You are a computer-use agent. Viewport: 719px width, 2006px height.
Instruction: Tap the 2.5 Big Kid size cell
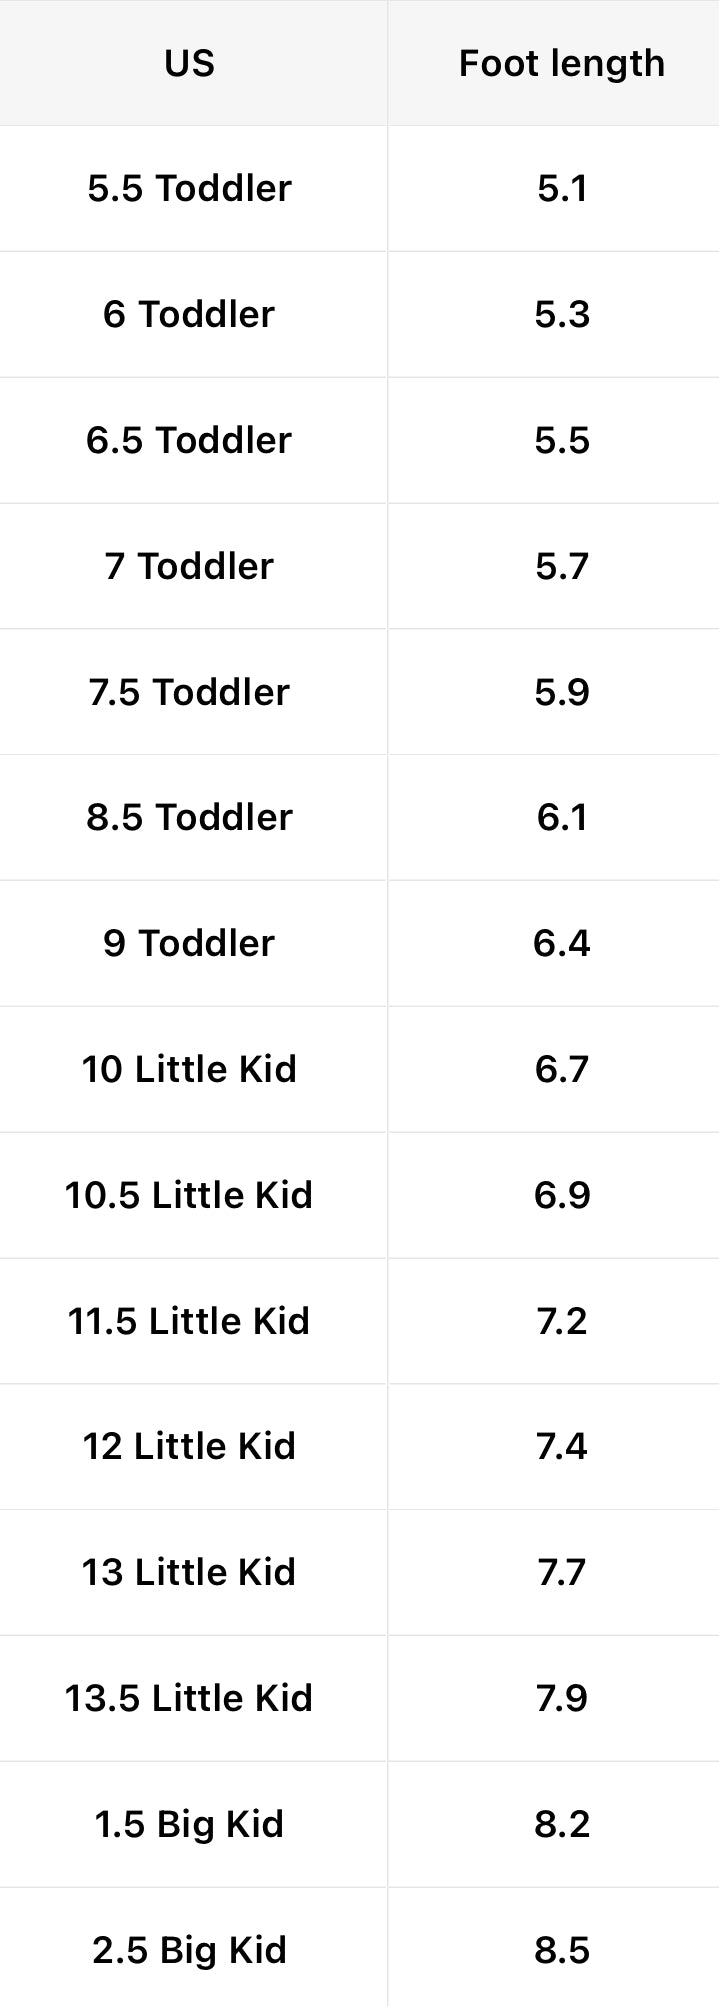coord(189,1950)
